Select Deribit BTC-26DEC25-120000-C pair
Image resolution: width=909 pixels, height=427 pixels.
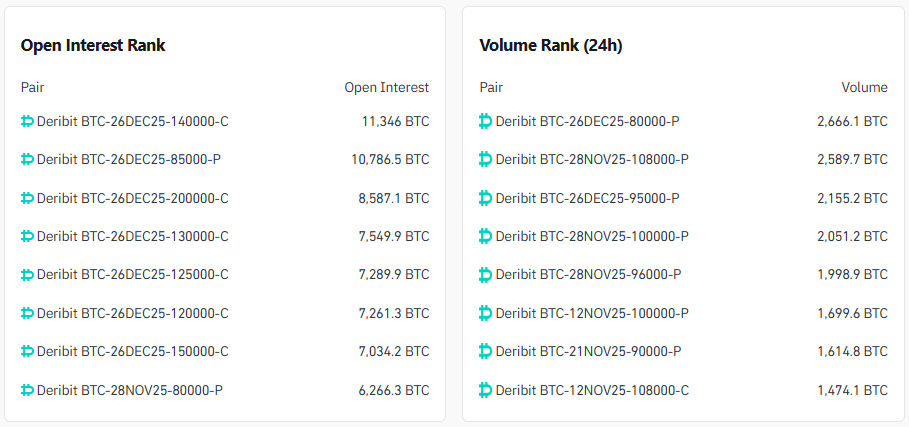tap(132, 314)
